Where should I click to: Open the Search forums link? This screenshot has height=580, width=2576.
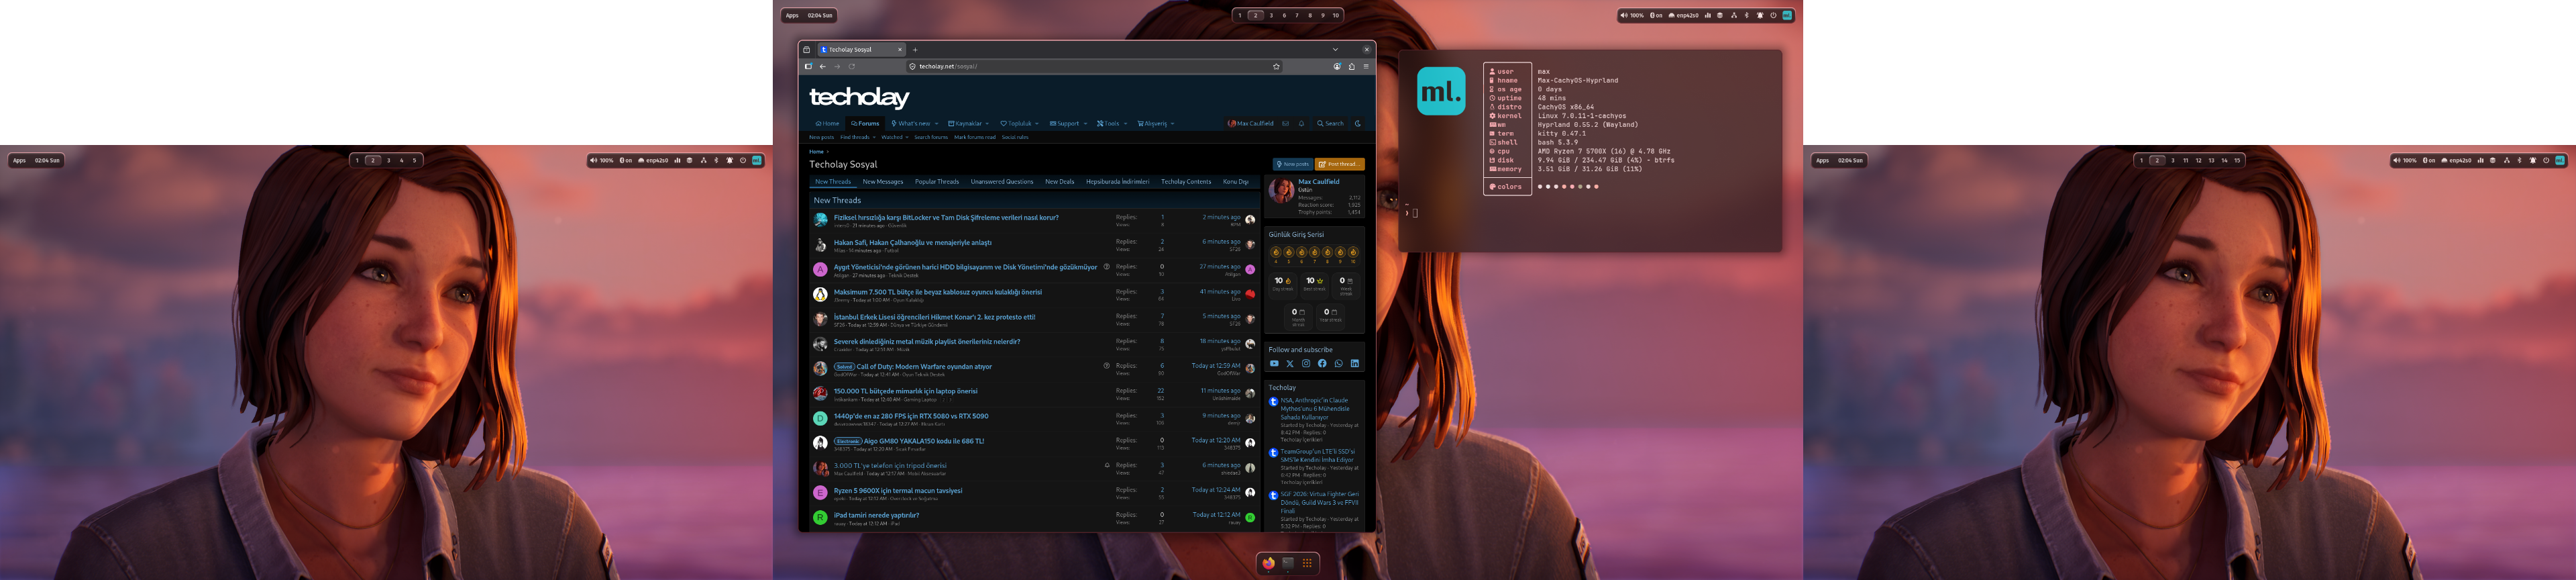tap(931, 137)
